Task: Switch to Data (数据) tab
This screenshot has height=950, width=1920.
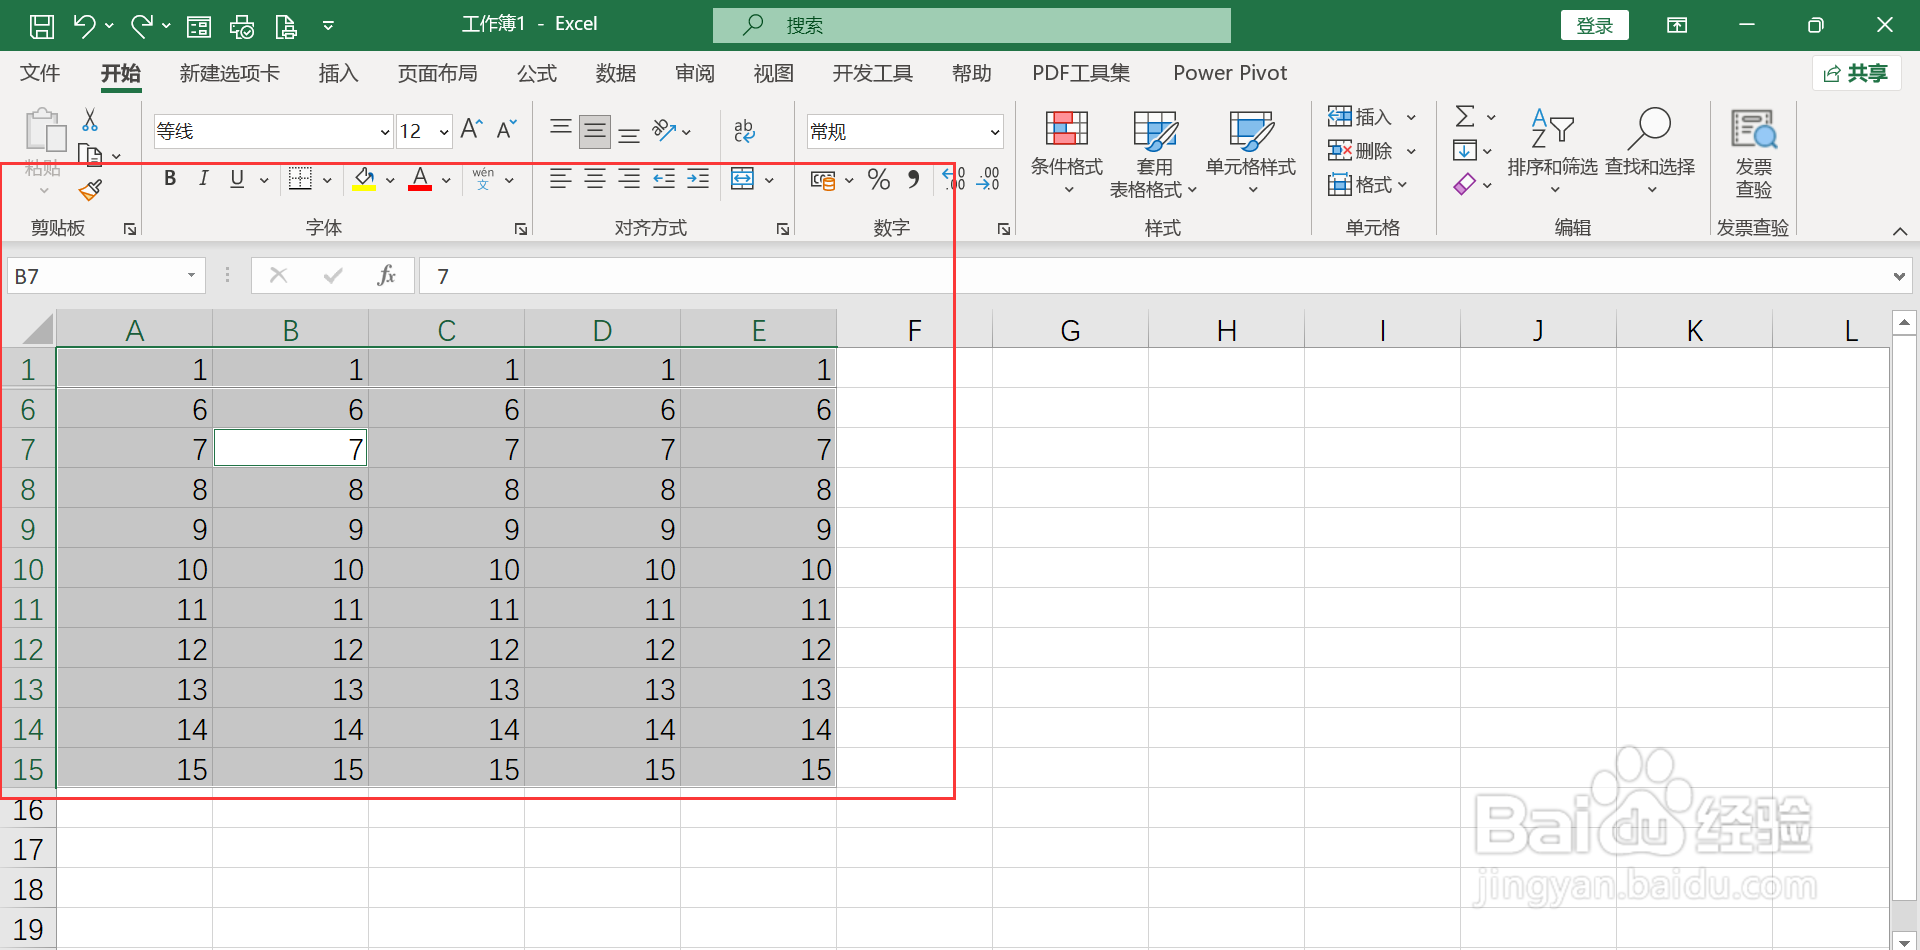Action: click(x=615, y=73)
